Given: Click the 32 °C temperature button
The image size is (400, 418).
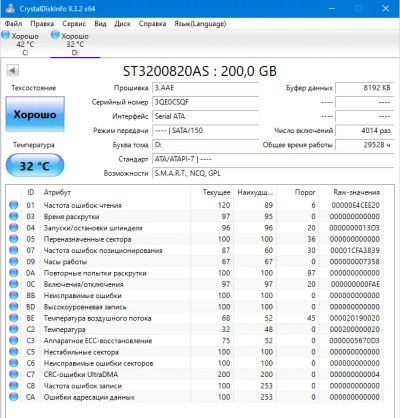Looking at the screenshot, I should point(35,166).
